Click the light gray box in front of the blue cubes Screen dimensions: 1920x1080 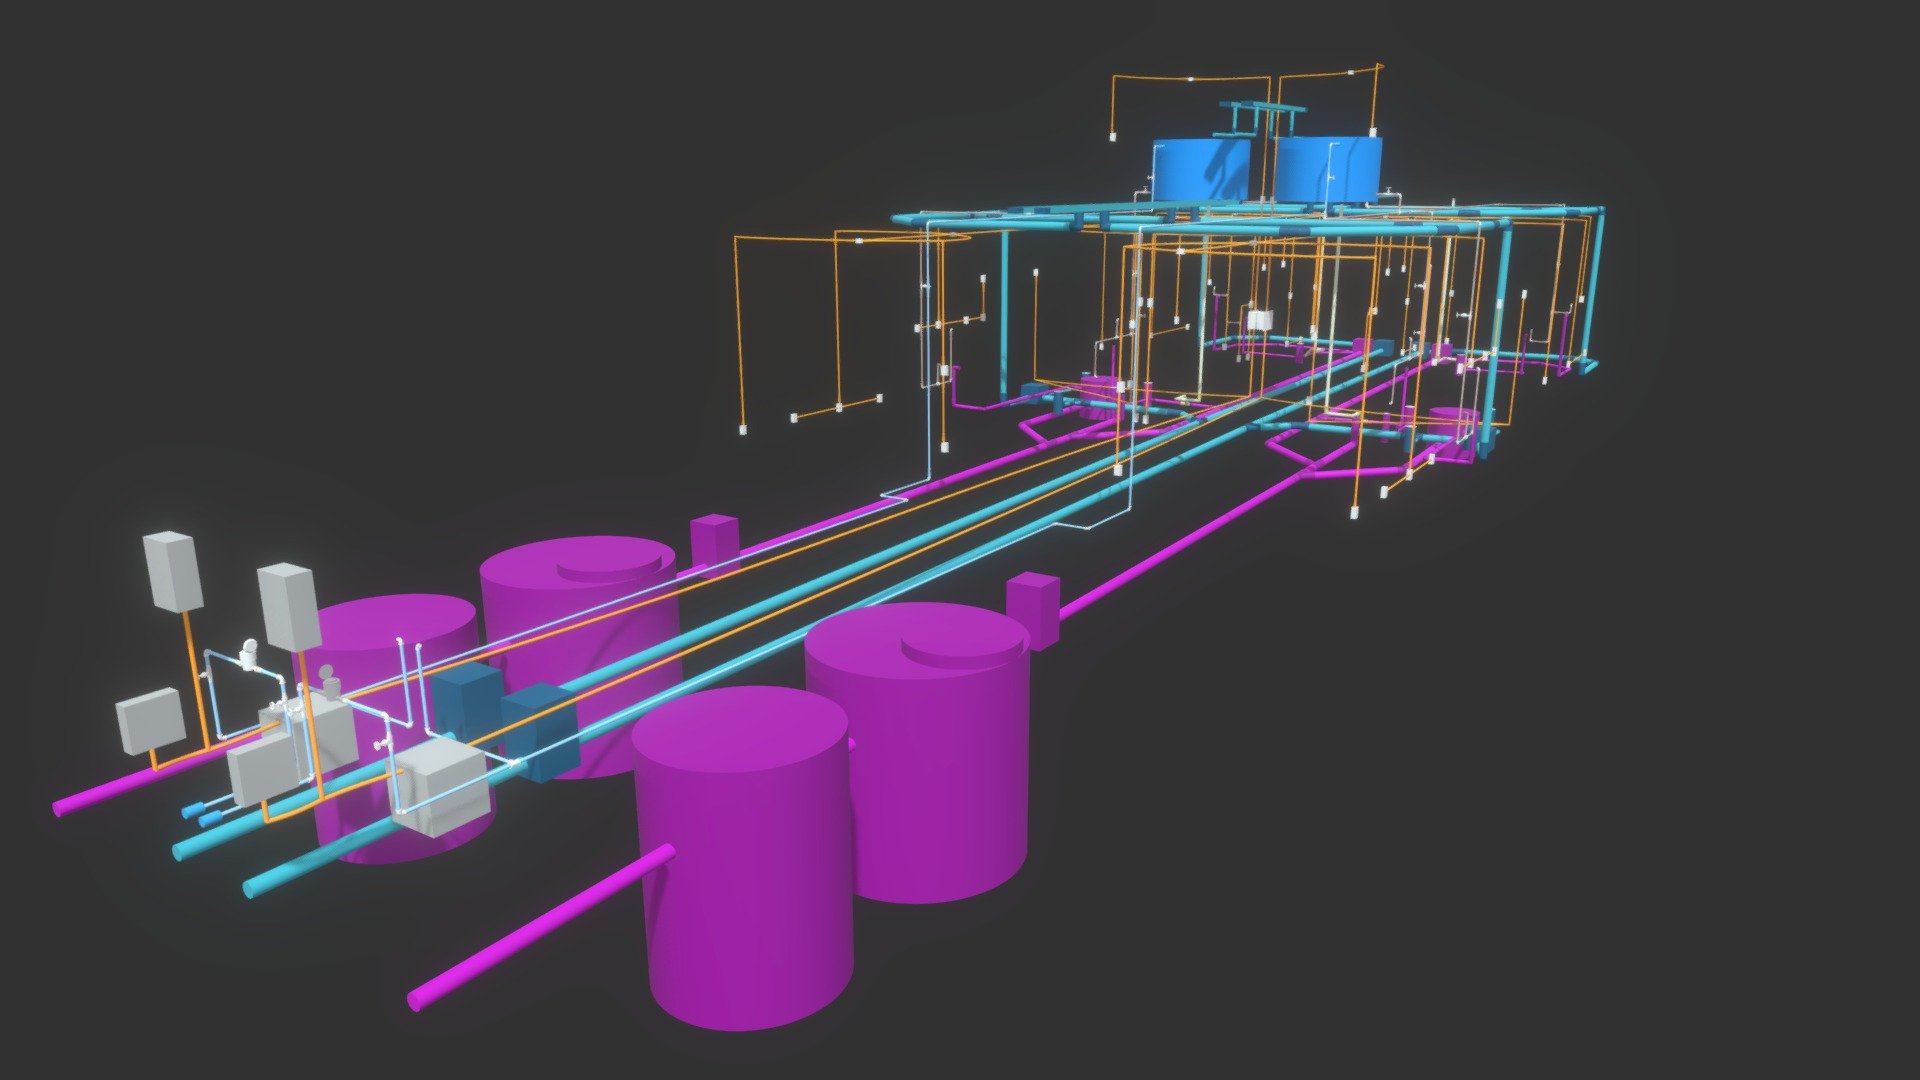[440, 788]
